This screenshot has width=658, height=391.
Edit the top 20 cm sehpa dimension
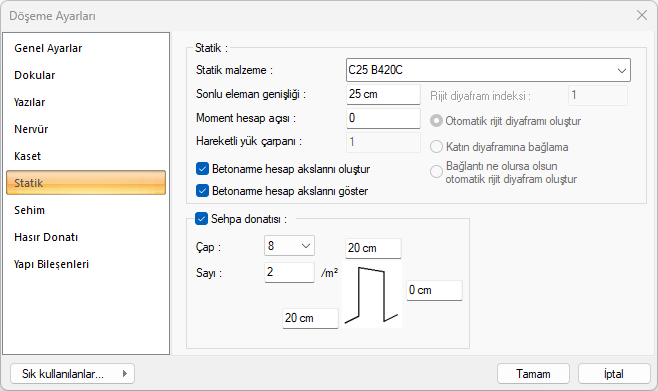(373, 248)
